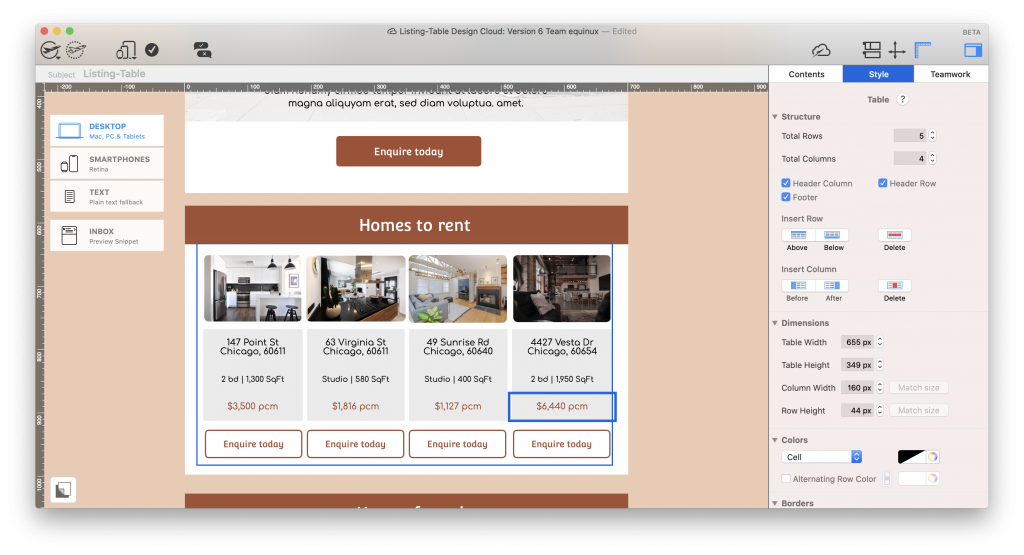Collapse the Colors section

coord(775,440)
